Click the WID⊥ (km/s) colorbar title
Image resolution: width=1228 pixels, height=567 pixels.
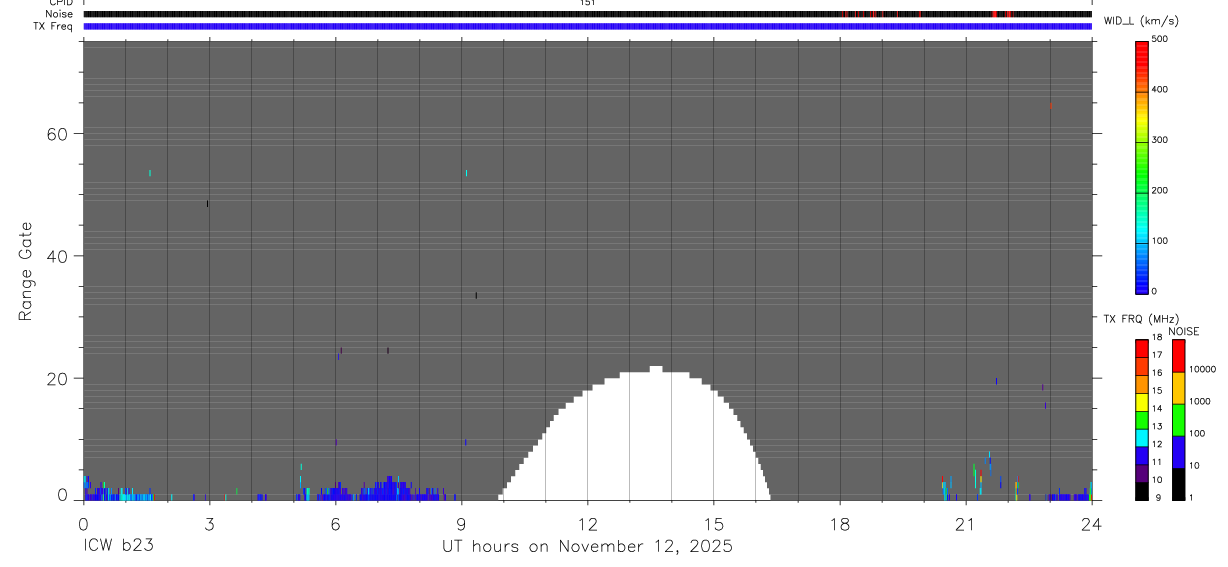click(x=1141, y=20)
